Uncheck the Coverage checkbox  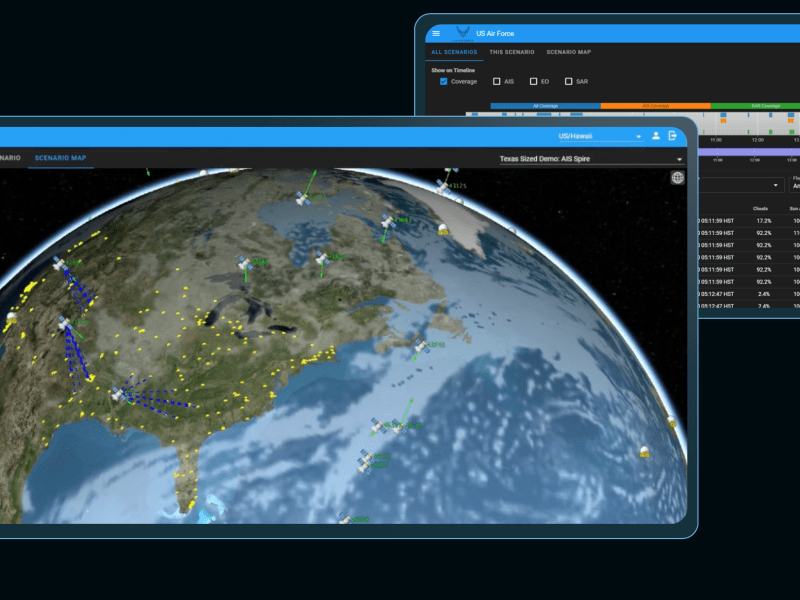pos(444,81)
